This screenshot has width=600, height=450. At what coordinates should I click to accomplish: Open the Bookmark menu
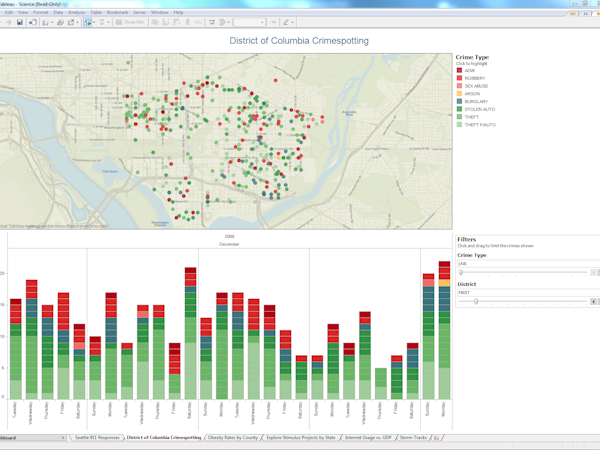tap(115, 12)
